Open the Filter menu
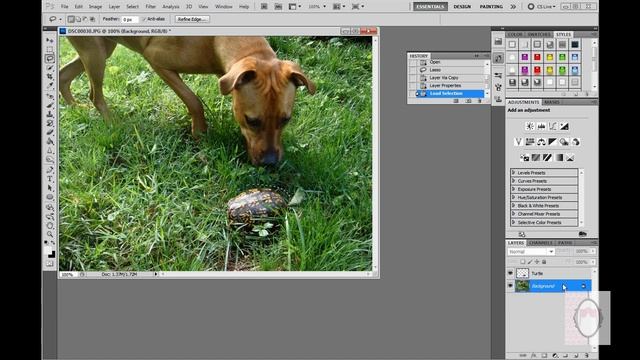This screenshot has height=360, width=640. [151, 7]
